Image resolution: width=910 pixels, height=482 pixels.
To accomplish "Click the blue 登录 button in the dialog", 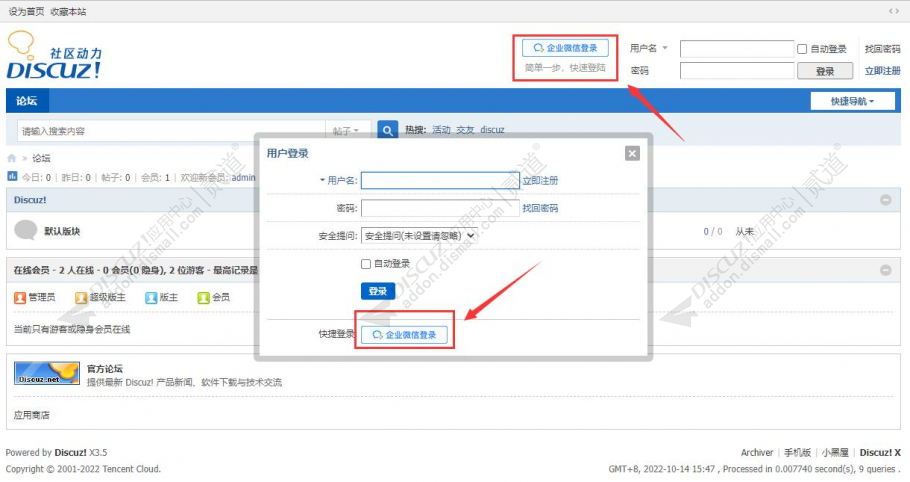I will [x=378, y=291].
